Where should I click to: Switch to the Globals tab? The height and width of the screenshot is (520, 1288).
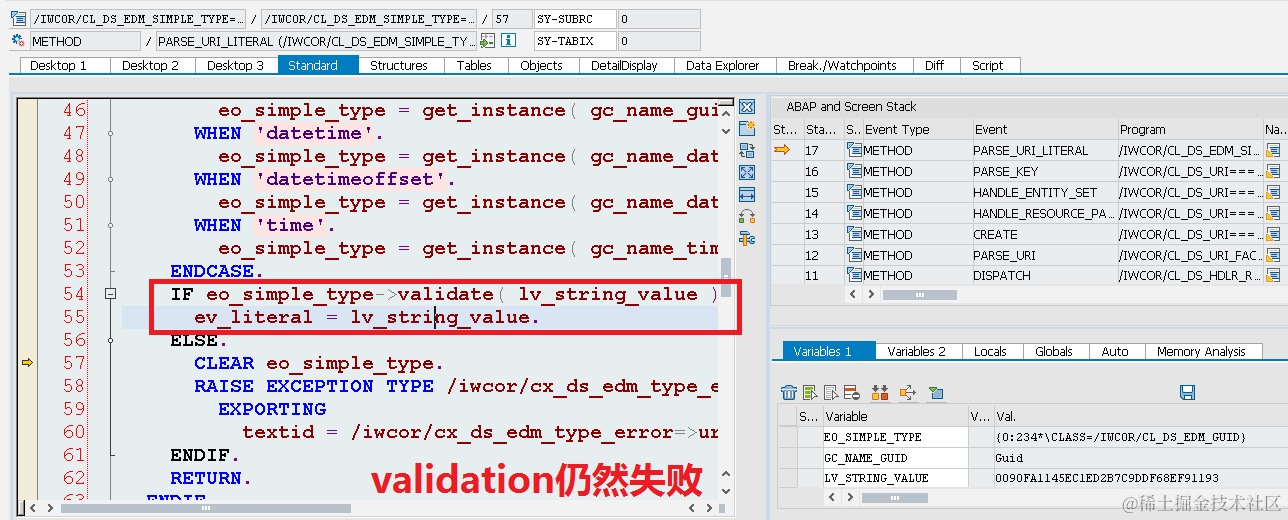(1054, 351)
